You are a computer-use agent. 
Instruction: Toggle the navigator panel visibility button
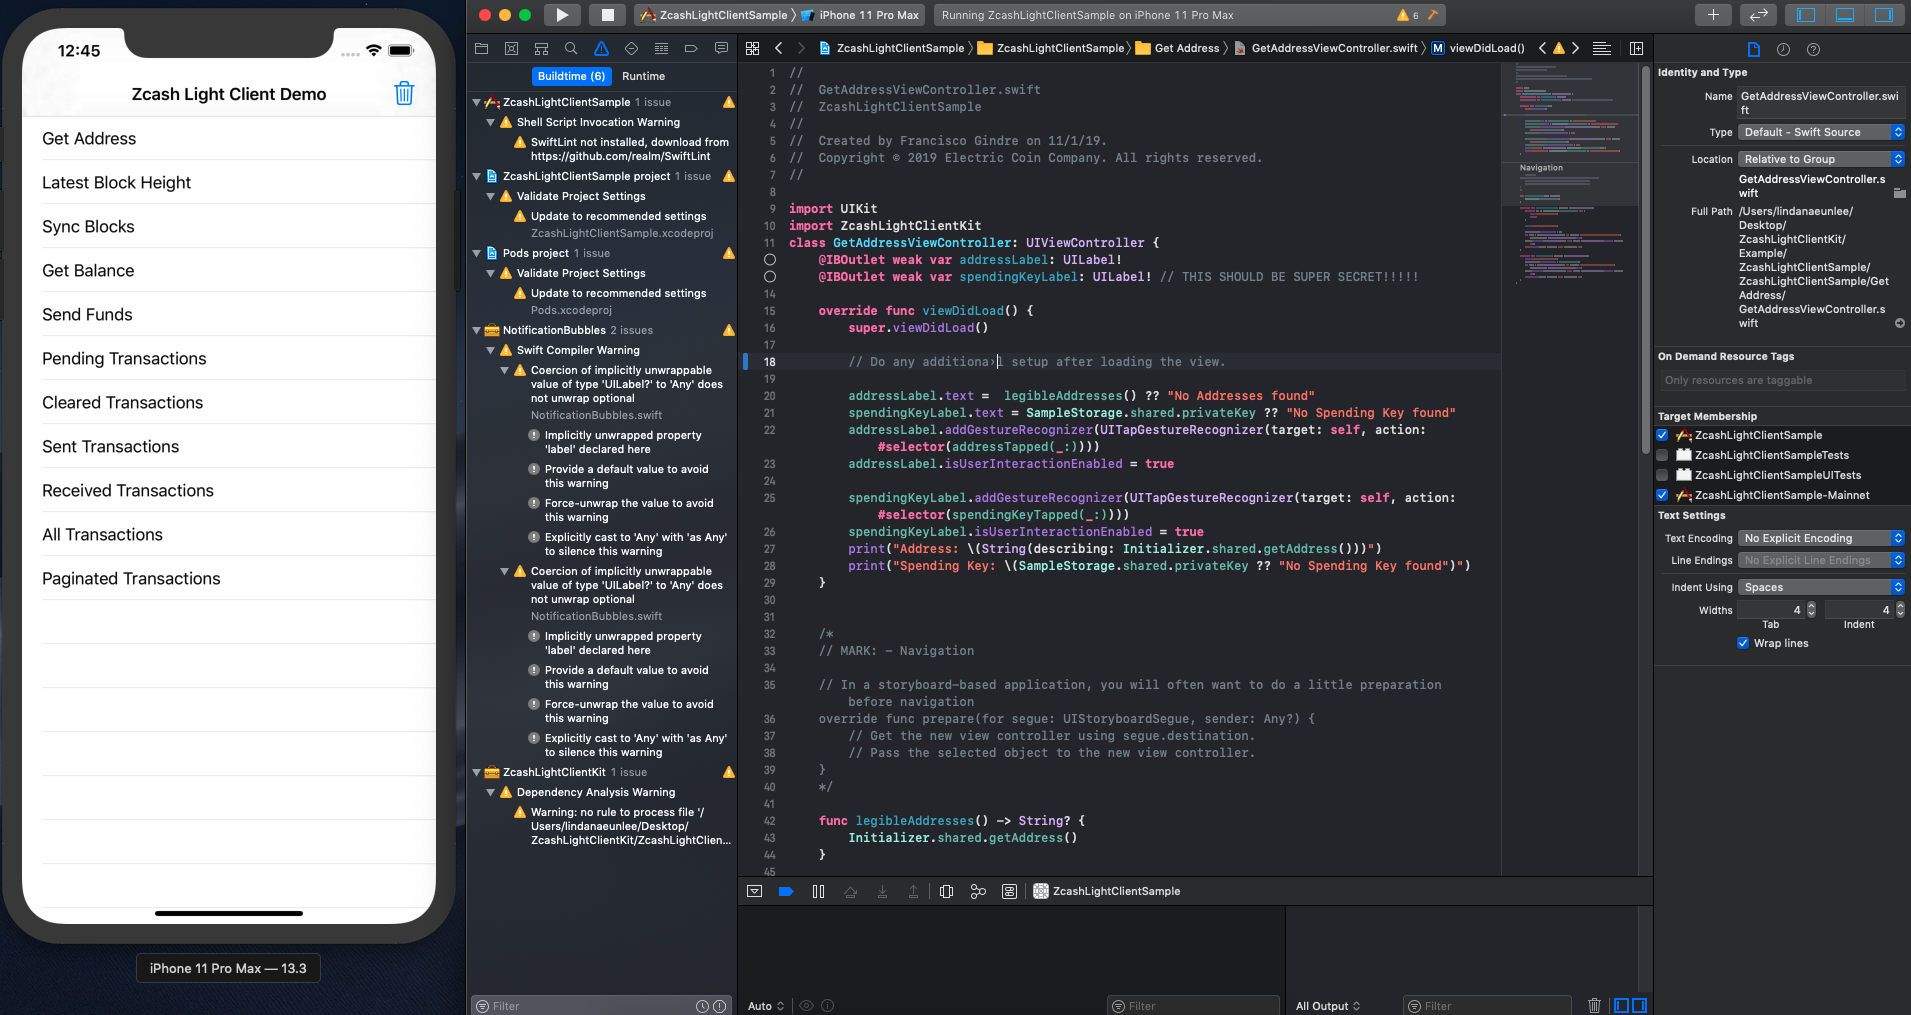tap(1806, 15)
